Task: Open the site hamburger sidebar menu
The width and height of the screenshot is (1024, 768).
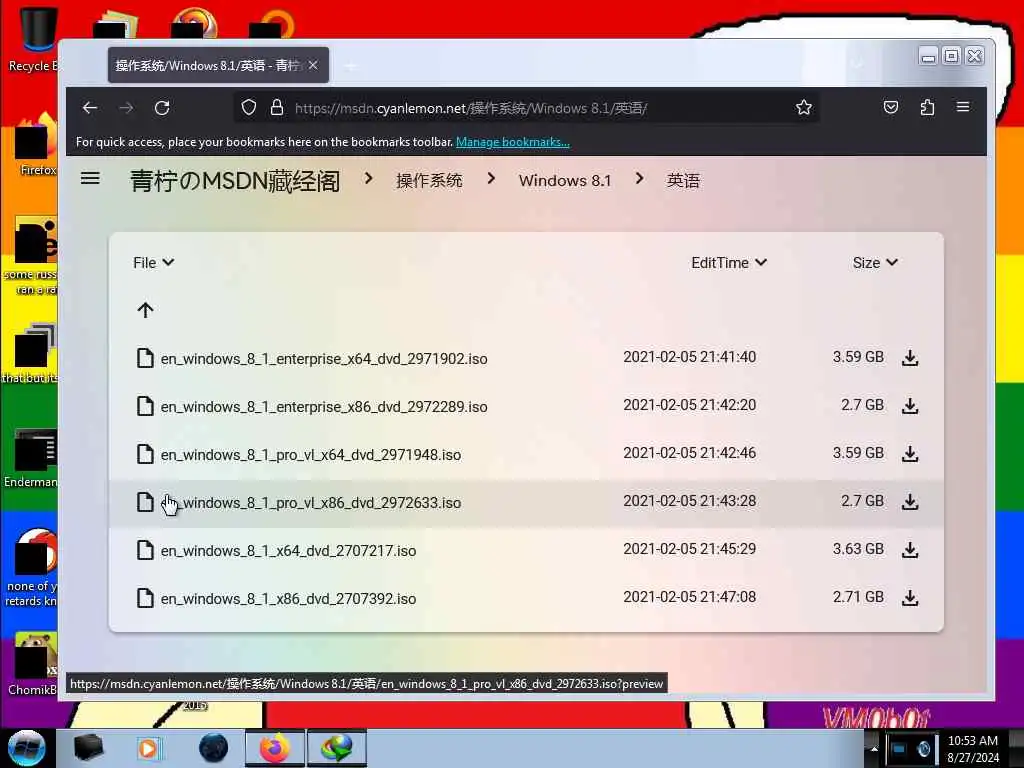Action: point(90,178)
